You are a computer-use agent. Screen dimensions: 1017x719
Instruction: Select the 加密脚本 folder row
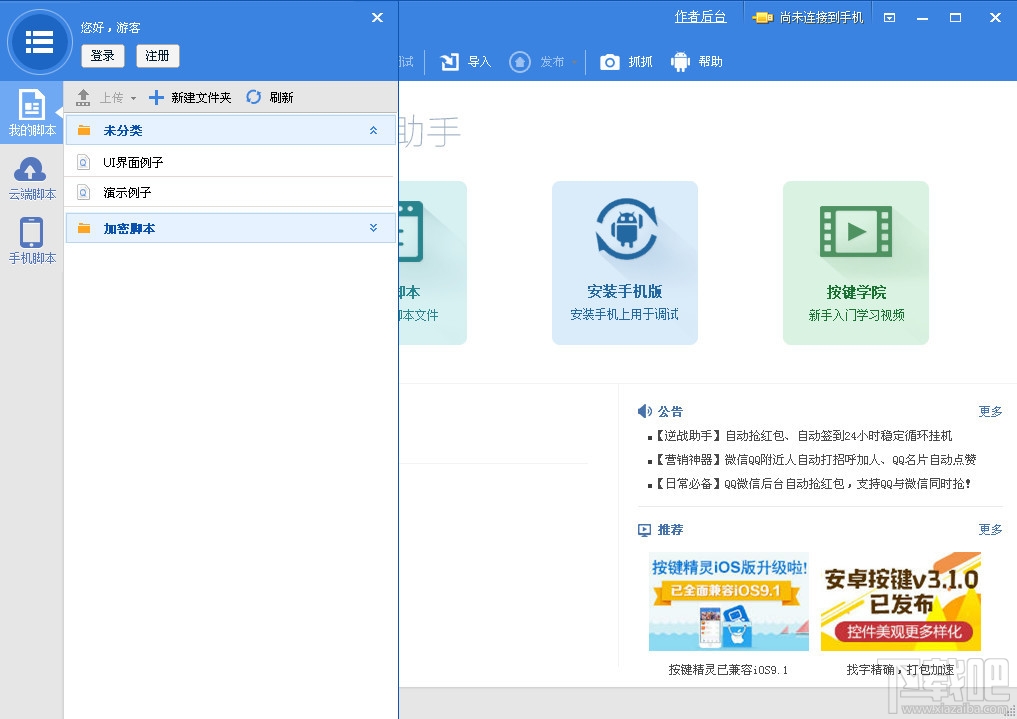pyautogui.click(x=230, y=228)
